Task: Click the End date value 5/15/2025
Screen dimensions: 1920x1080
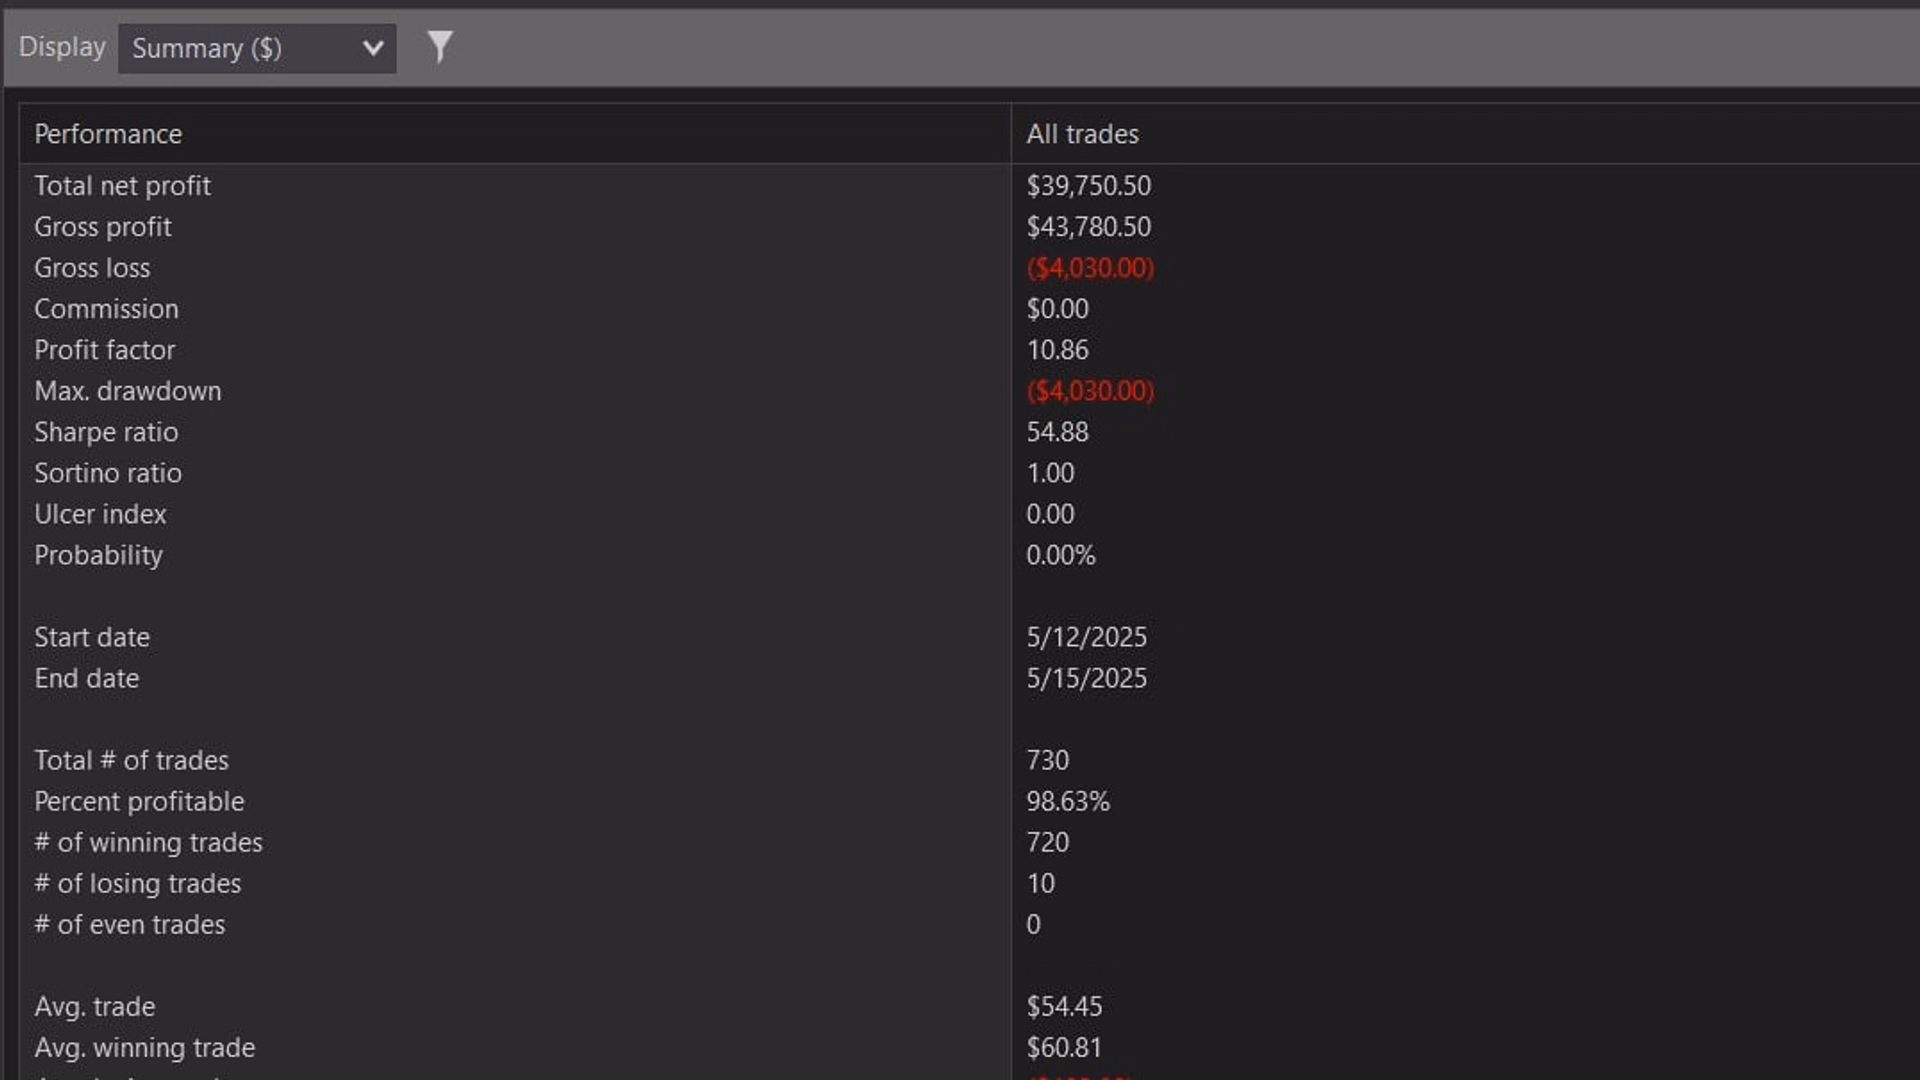Action: [x=1086, y=678]
